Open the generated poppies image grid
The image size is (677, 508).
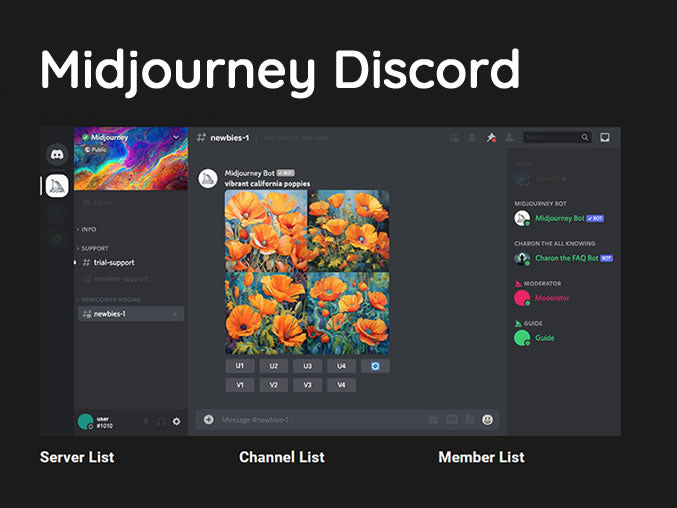307,272
